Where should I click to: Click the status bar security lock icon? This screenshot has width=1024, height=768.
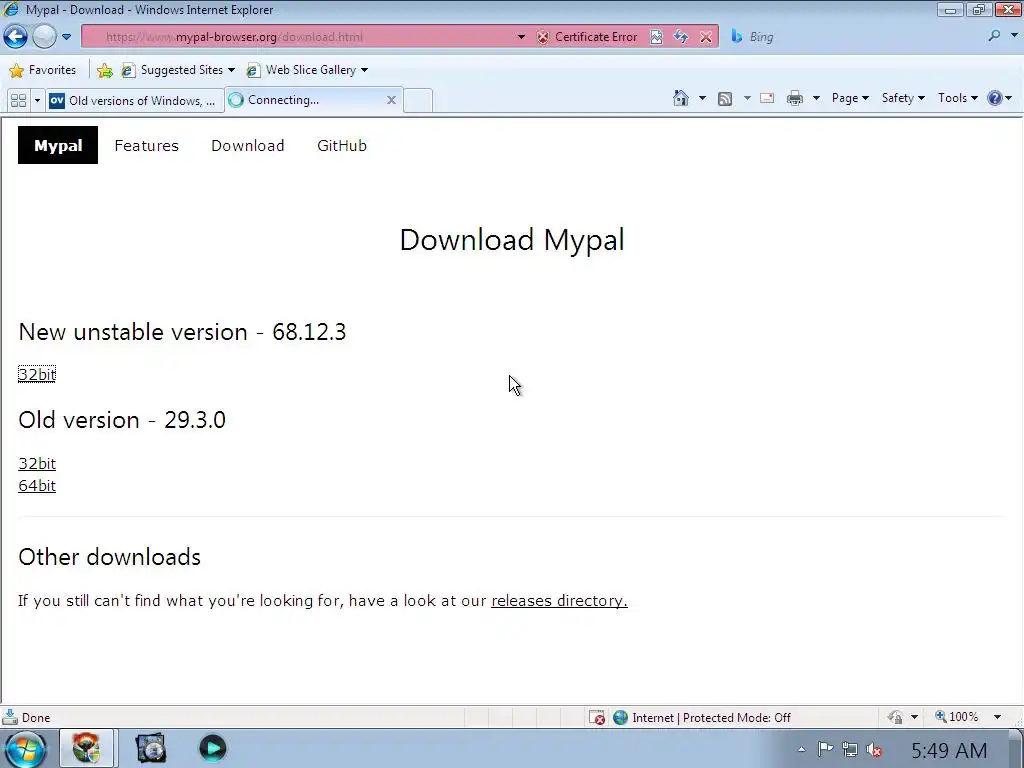click(x=895, y=717)
